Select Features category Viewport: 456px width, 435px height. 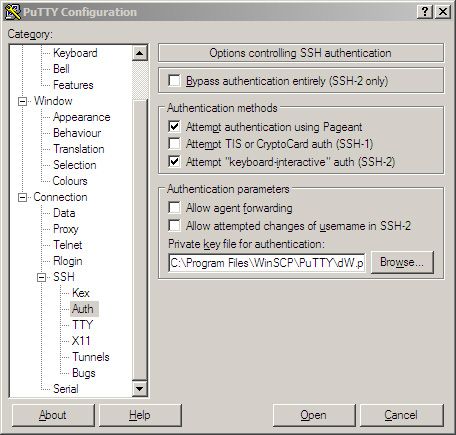click(x=73, y=85)
